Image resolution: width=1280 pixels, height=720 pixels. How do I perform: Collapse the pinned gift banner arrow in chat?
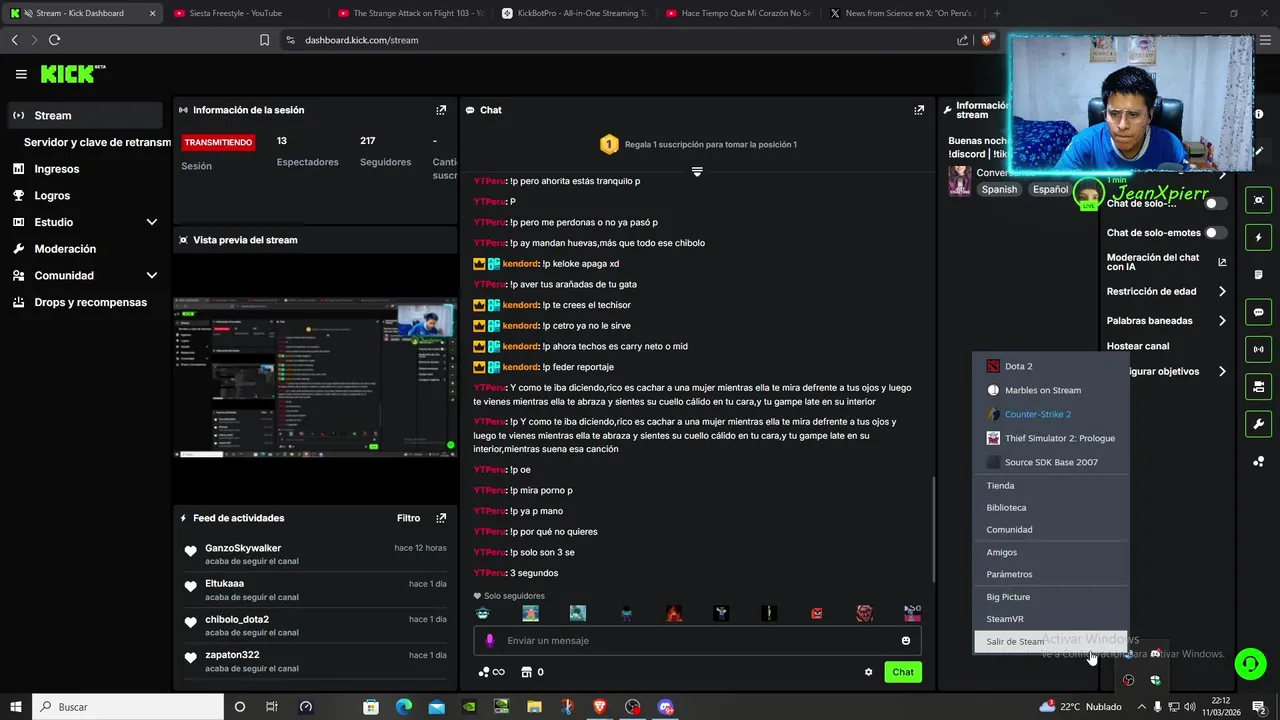(x=697, y=172)
